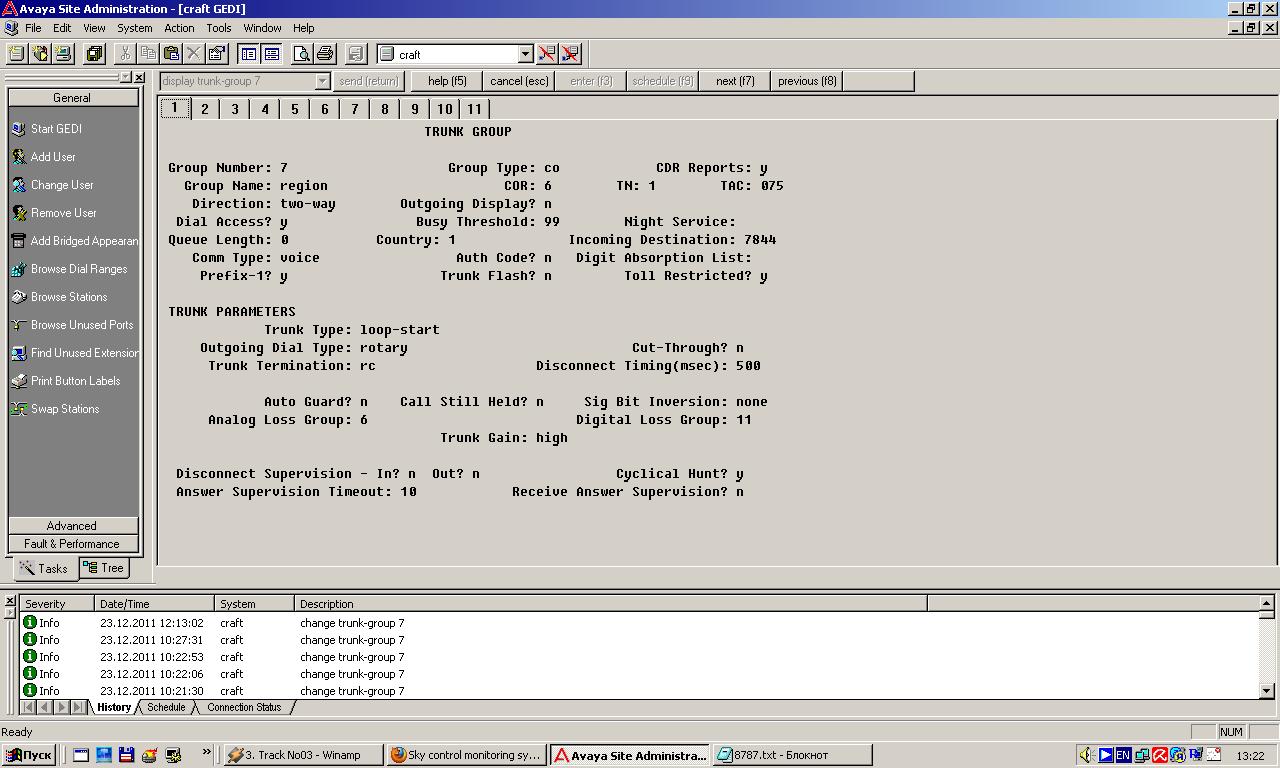Open the Swap Stations task
This screenshot has height=768, width=1280.
tap(56, 409)
